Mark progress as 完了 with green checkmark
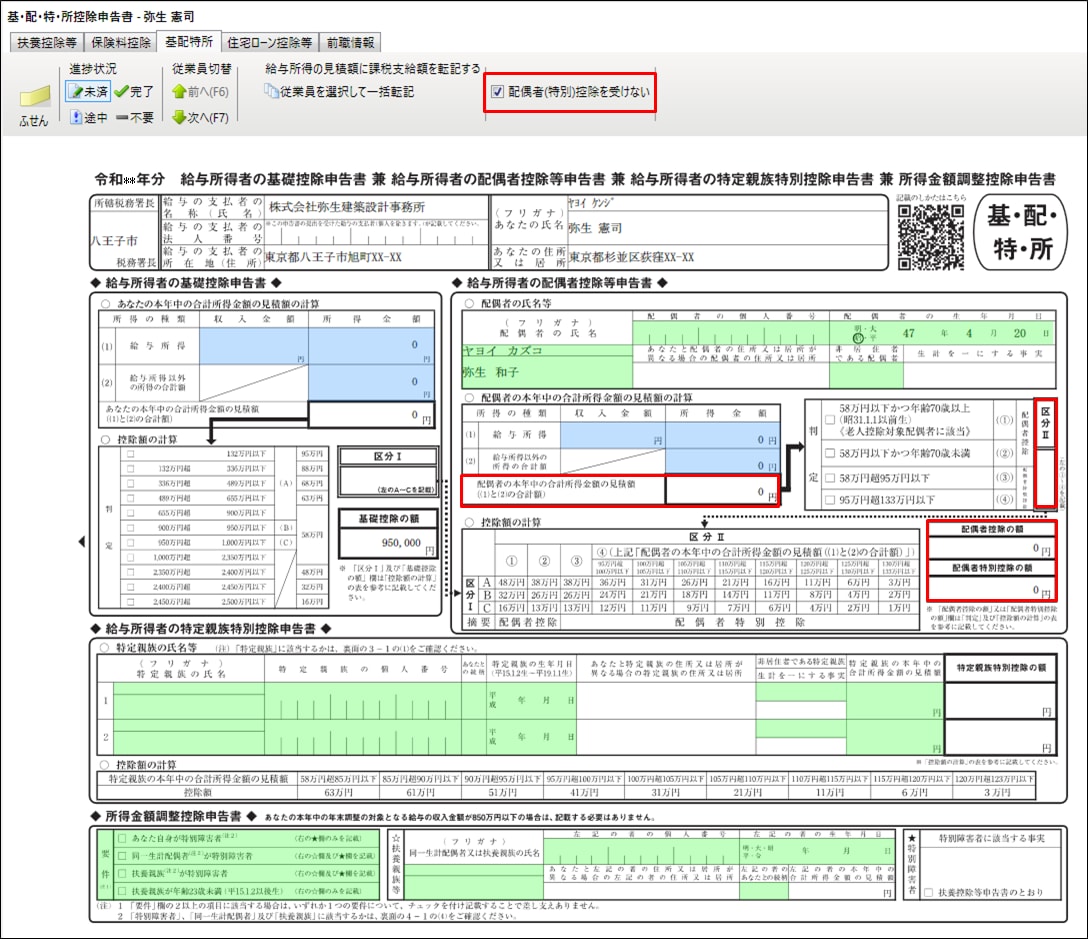Viewport: 1088px width, 939px height. 134,91
